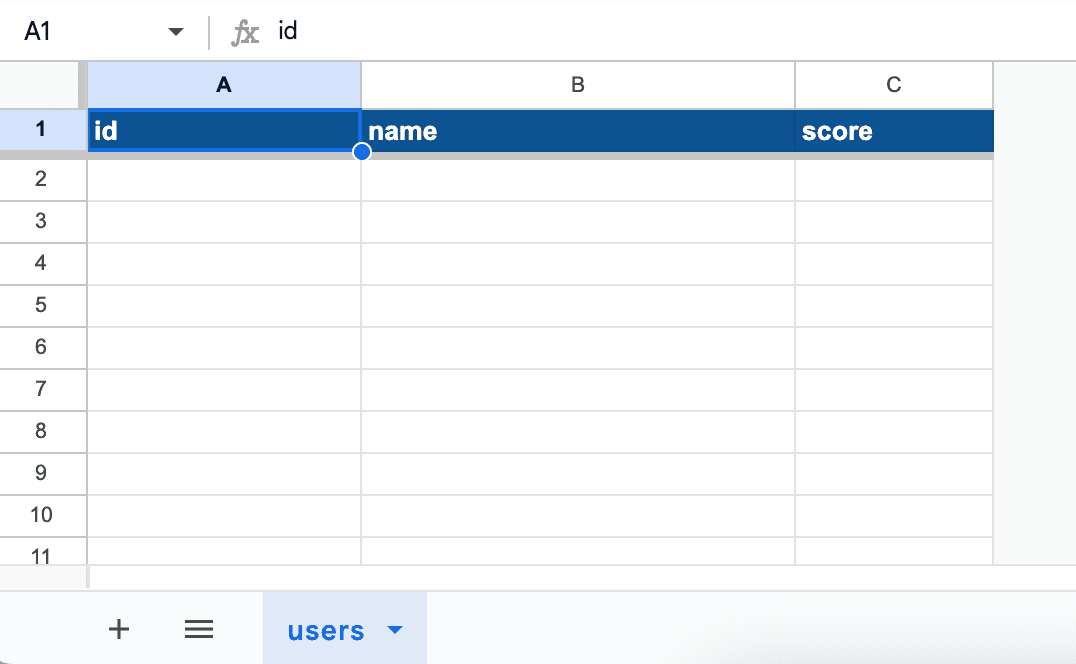This screenshot has height=664, width=1076.
Task: Click the blue fill handle on cell A1
Action: [x=362, y=152]
